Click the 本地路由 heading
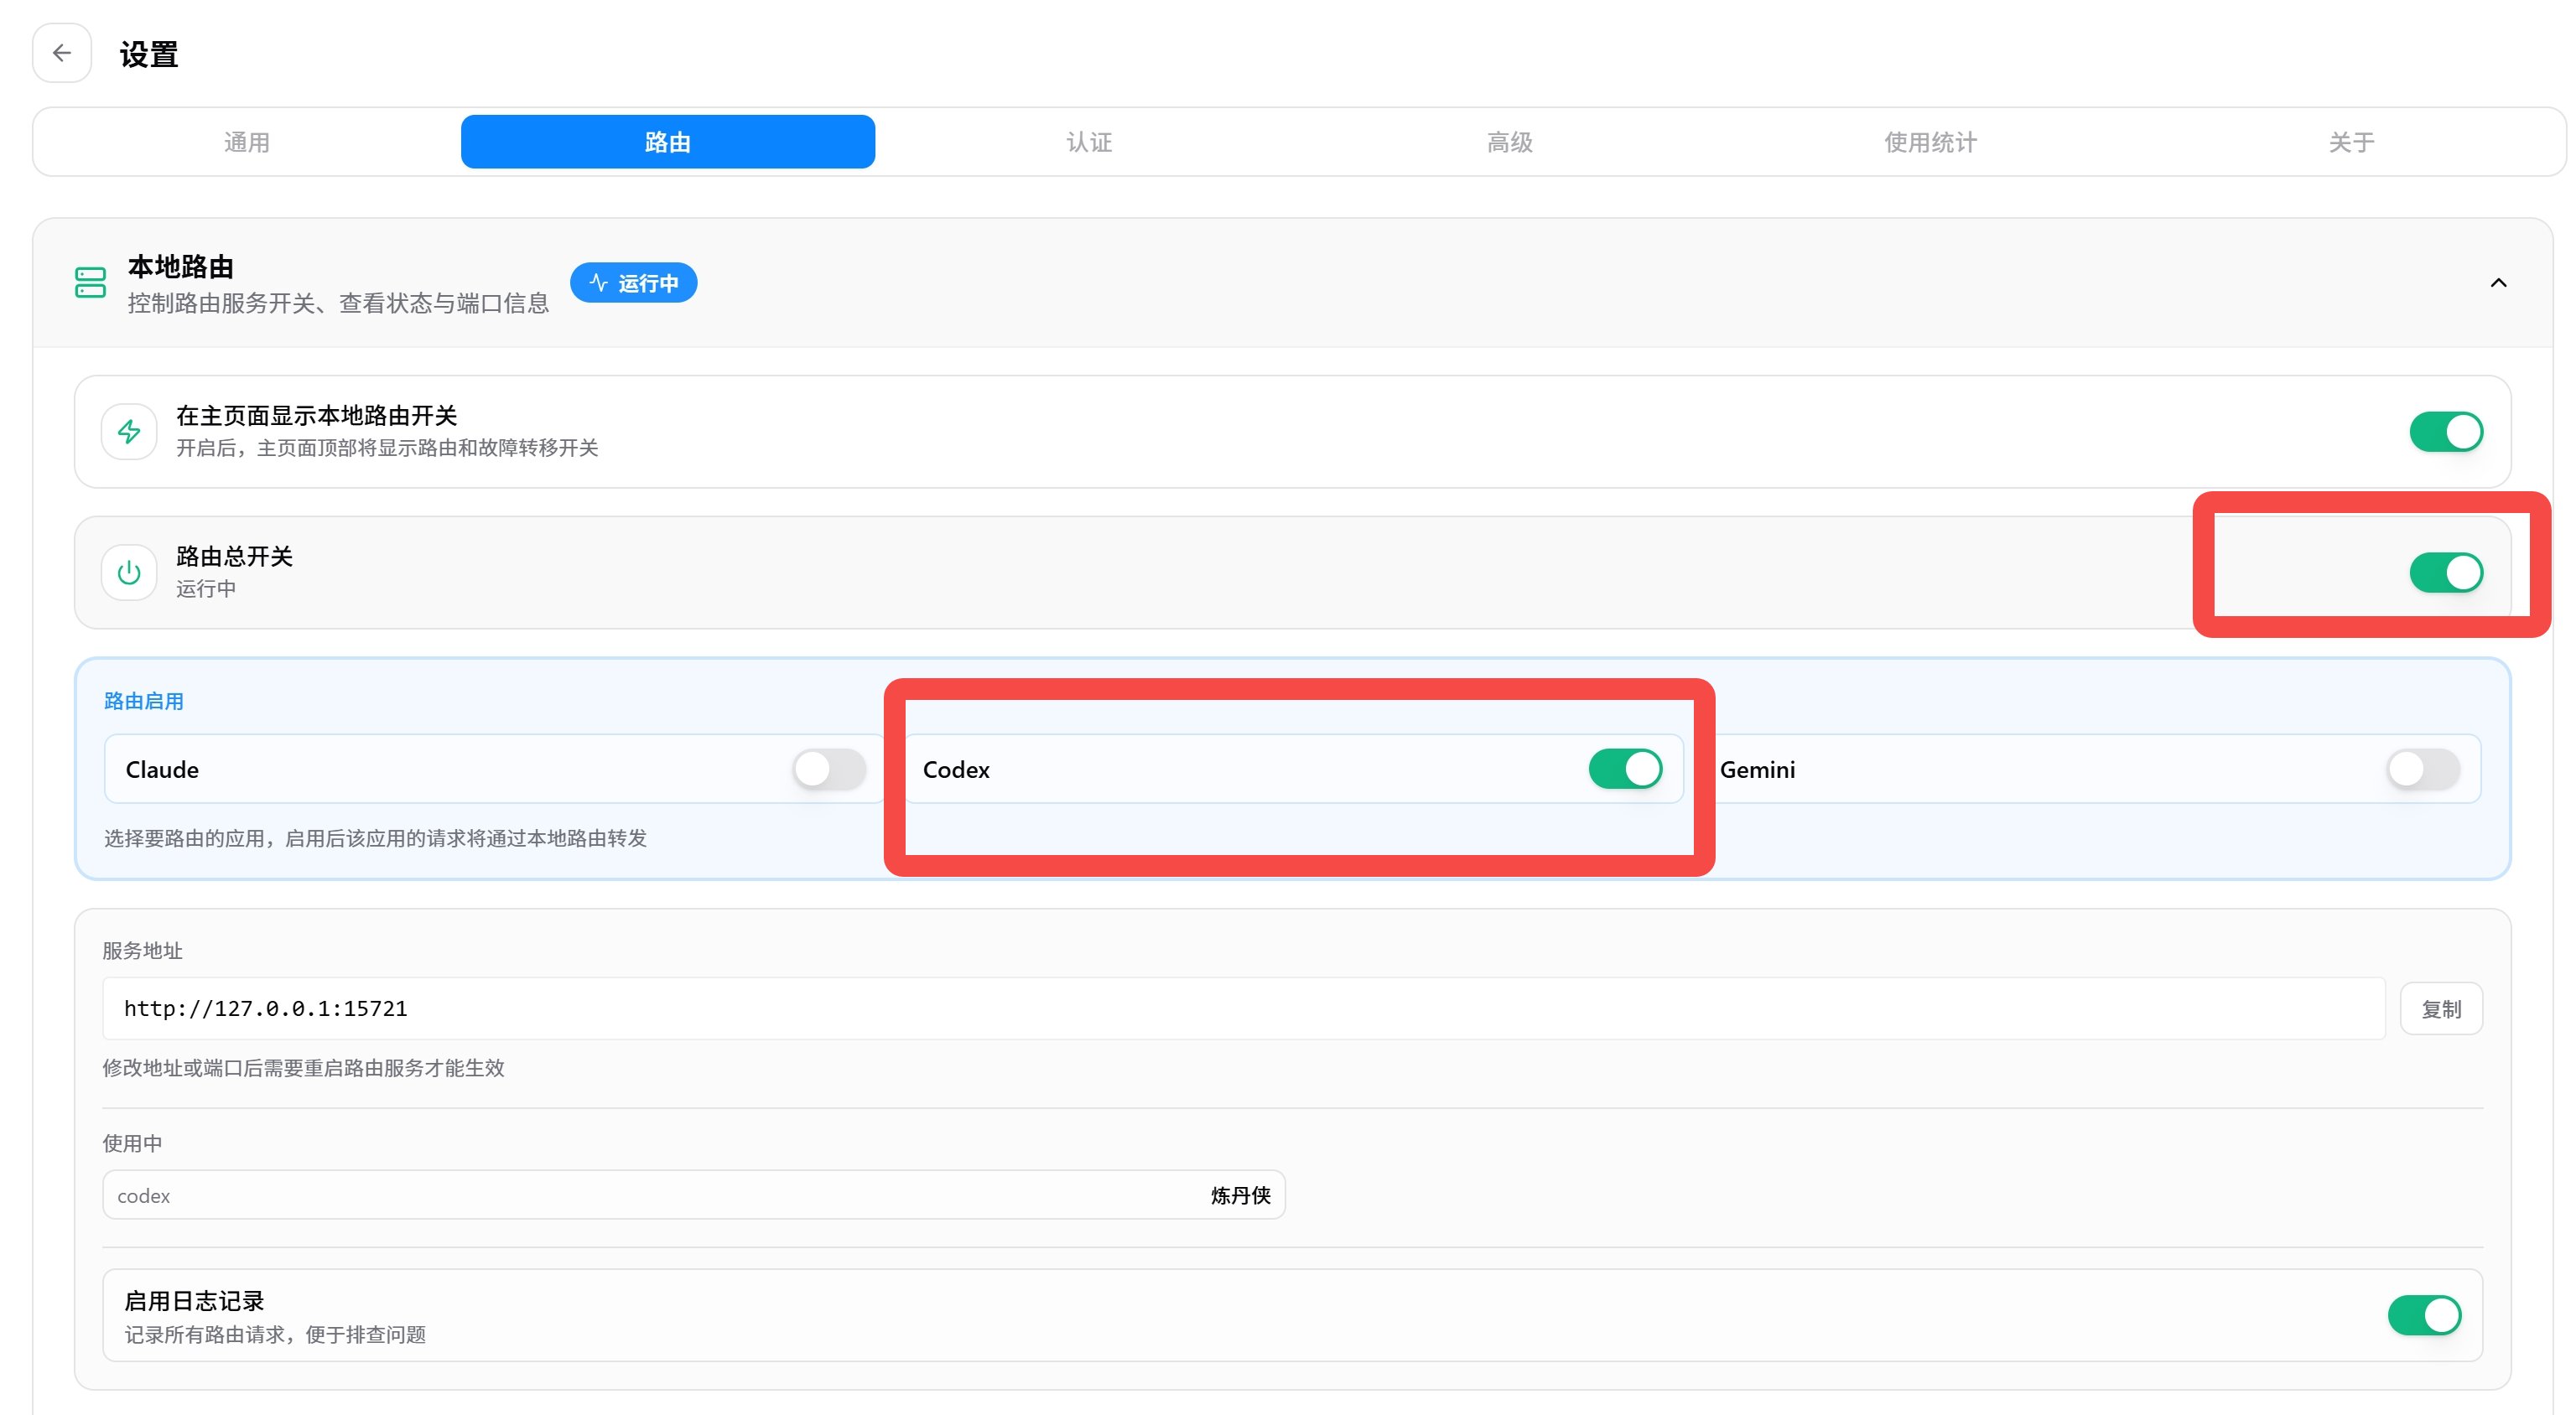This screenshot has height=1415, width=2576. (181, 267)
